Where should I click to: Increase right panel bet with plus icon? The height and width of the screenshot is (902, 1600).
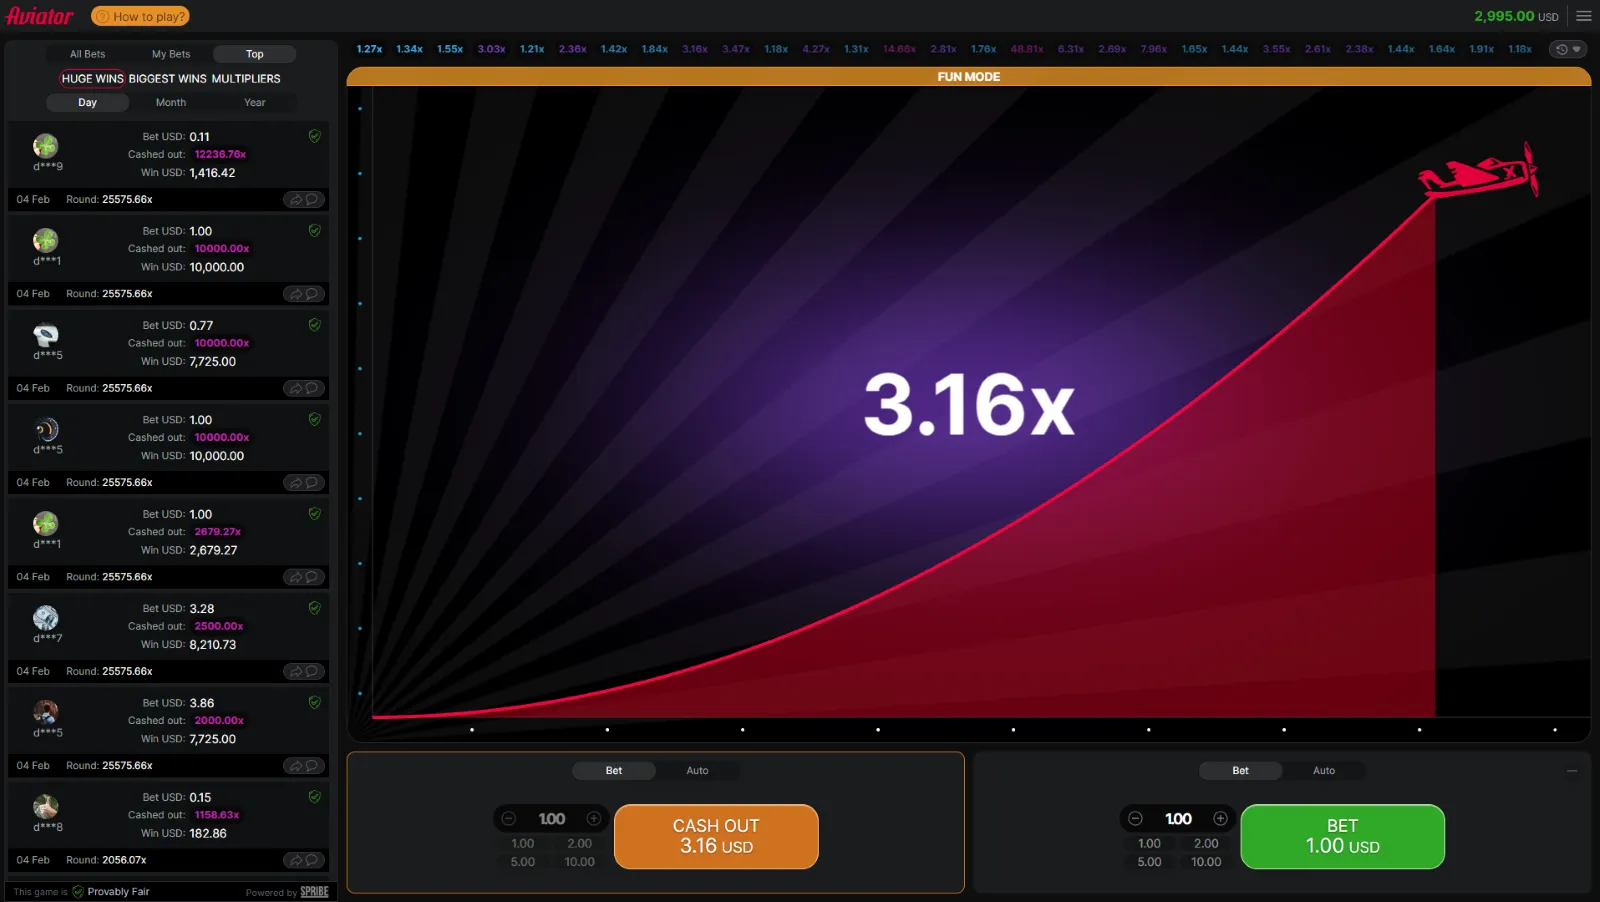(1220, 818)
